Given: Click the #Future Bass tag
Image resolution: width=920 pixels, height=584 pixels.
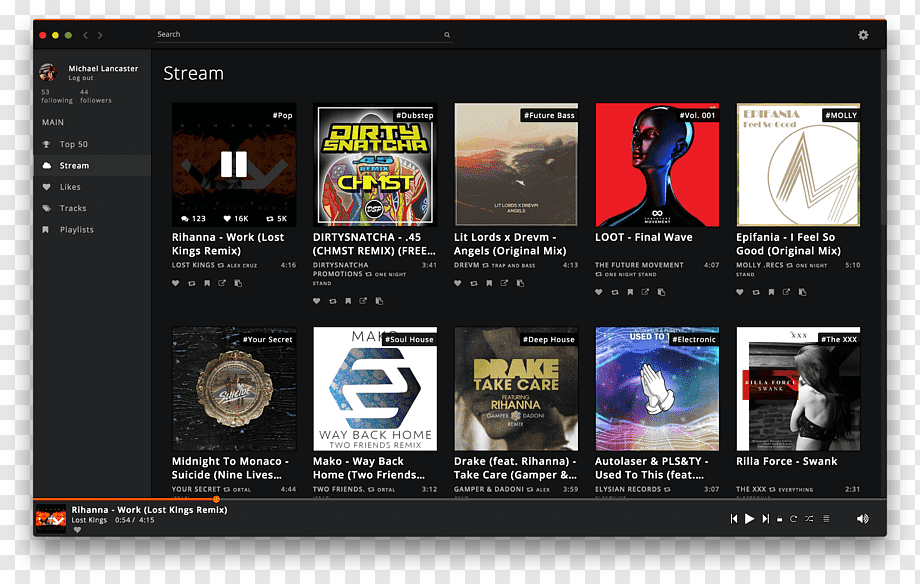Looking at the screenshot, I should tap(549, 115).
